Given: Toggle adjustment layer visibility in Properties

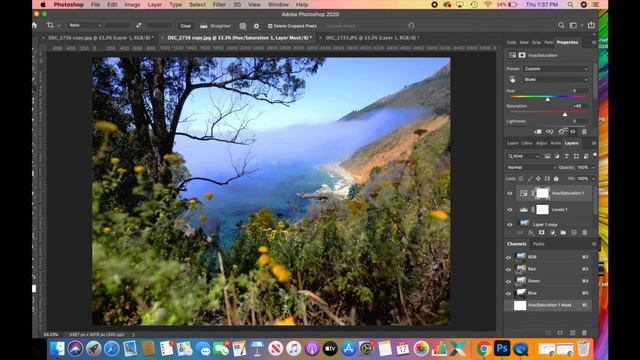Looking at the screenshot, I should 573,131.
